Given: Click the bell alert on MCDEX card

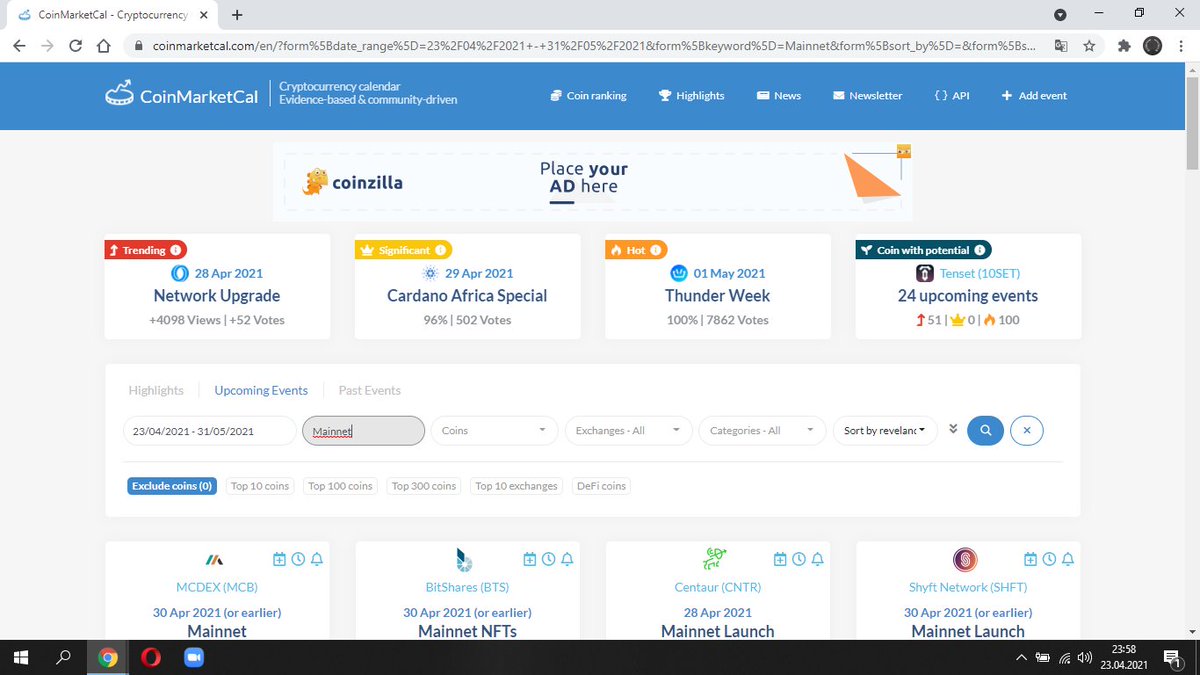Looking at the screenshot, I should click(317, 559).
